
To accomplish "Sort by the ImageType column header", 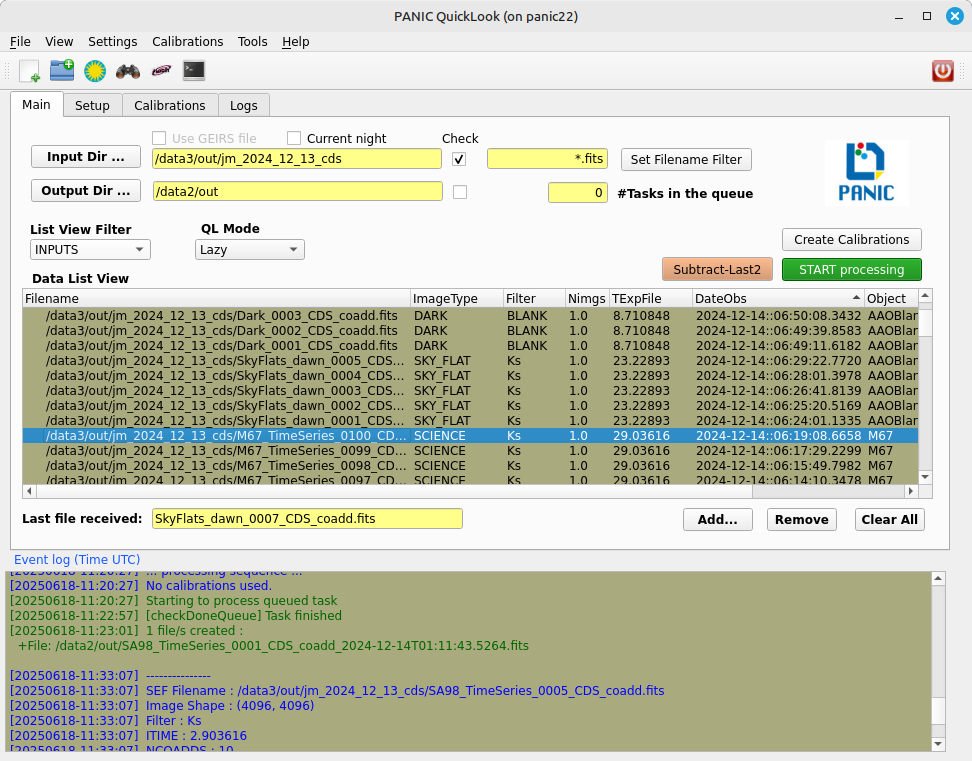I will 457,299.
